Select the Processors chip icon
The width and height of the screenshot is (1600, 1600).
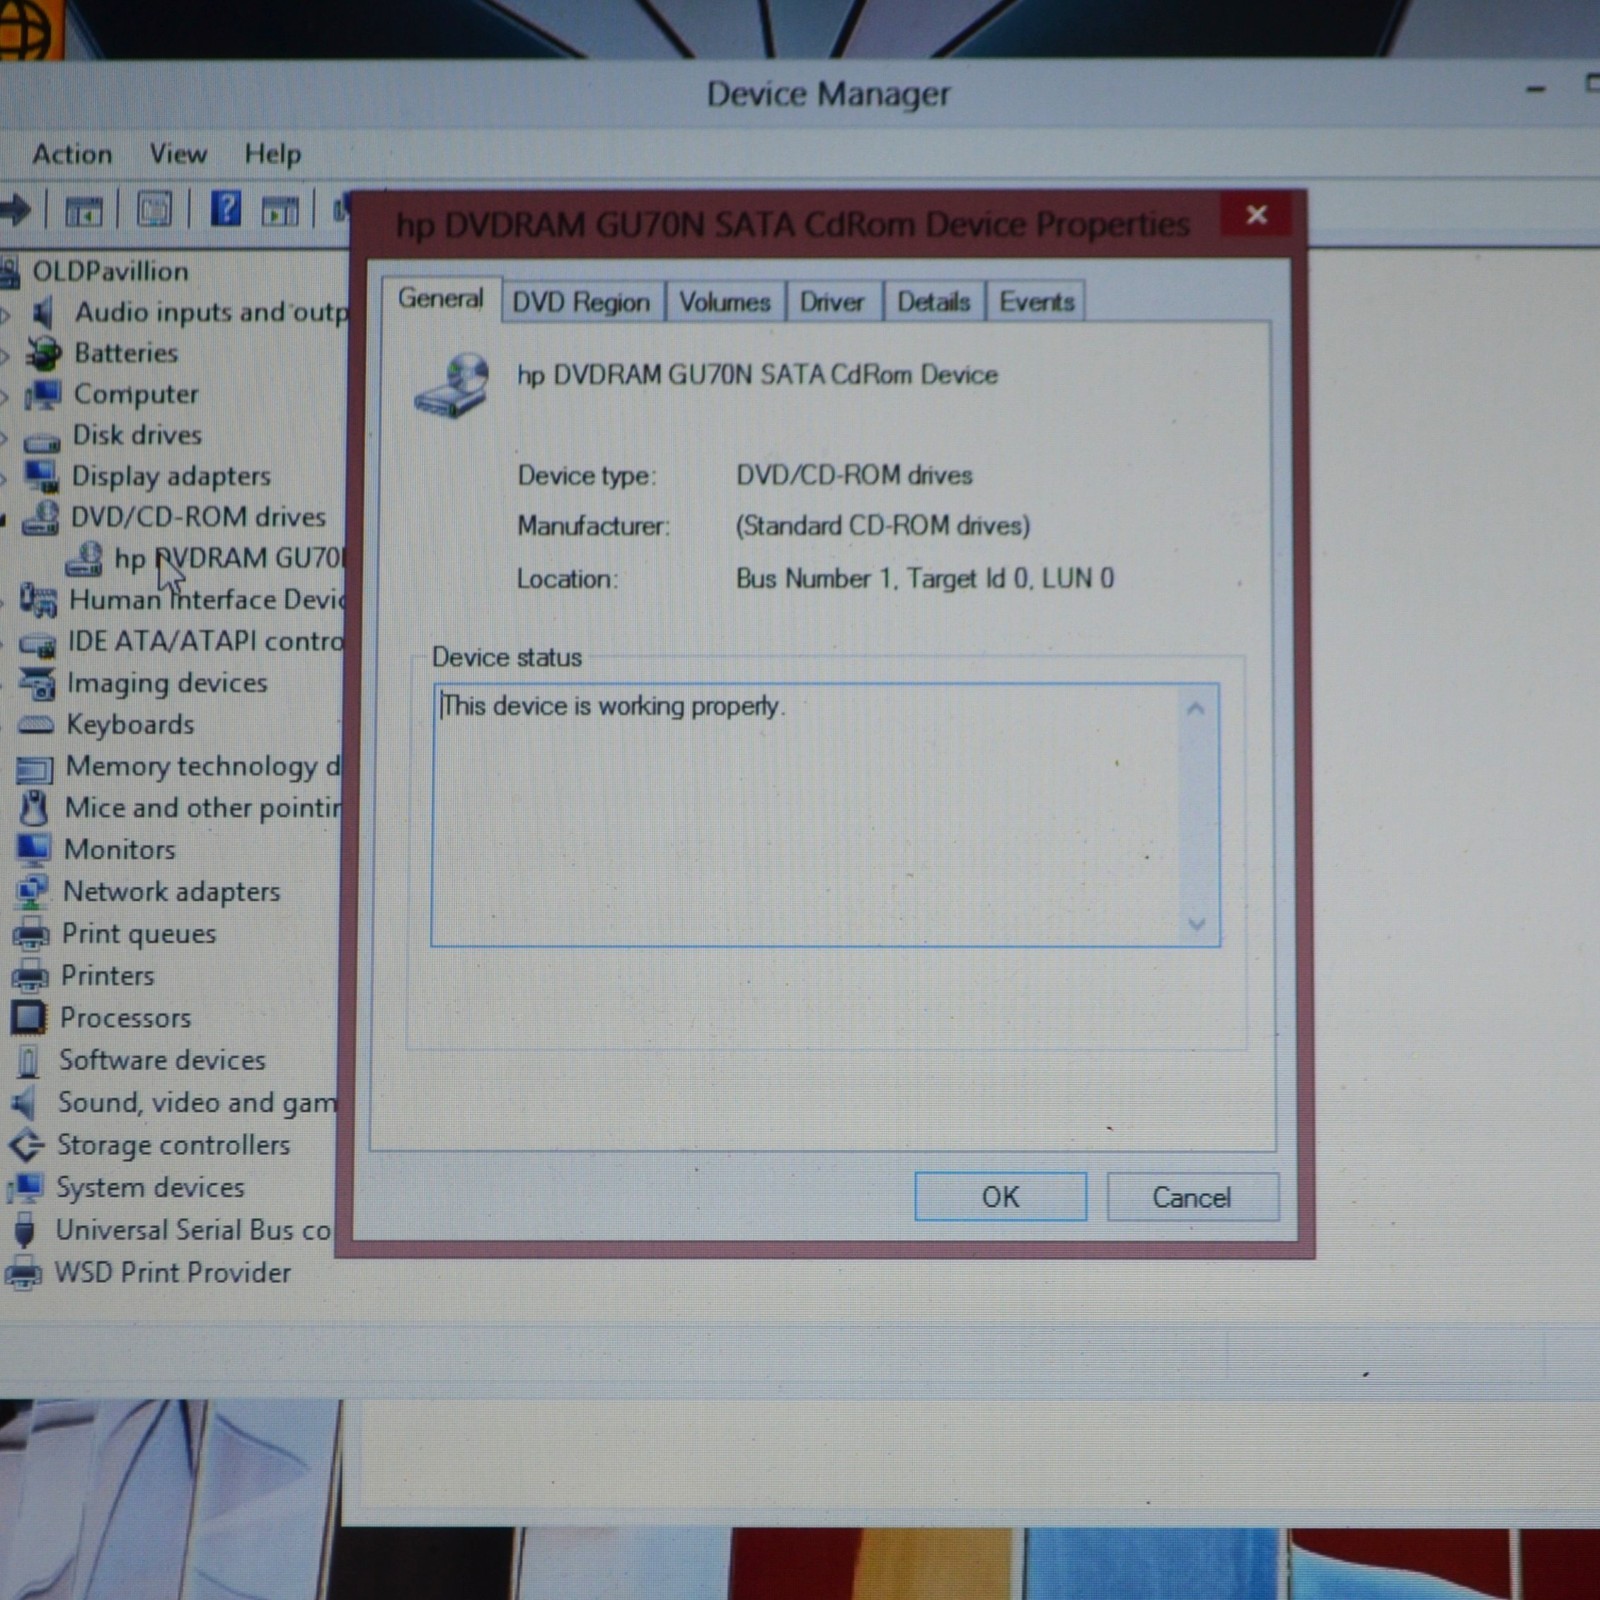(28, 1018)
